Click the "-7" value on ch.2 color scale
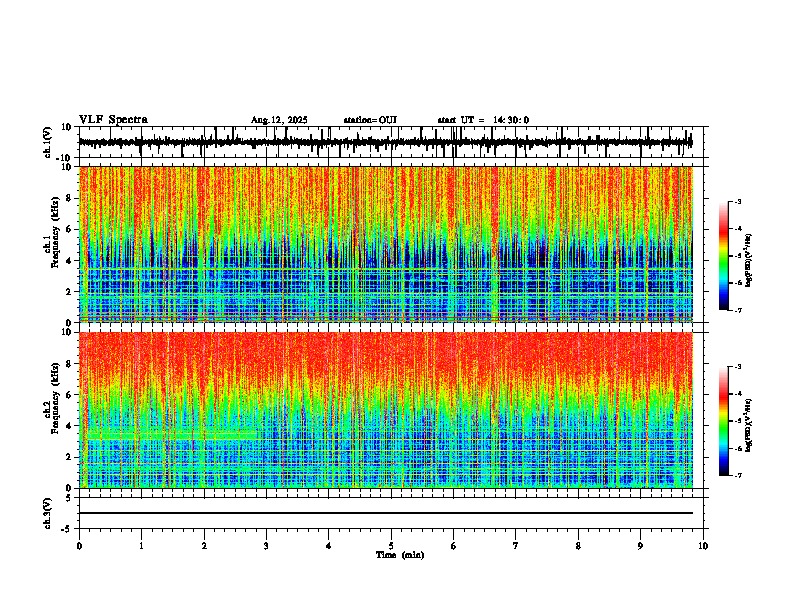This screenshot has height=612, width=792. [x=737, y=476]
